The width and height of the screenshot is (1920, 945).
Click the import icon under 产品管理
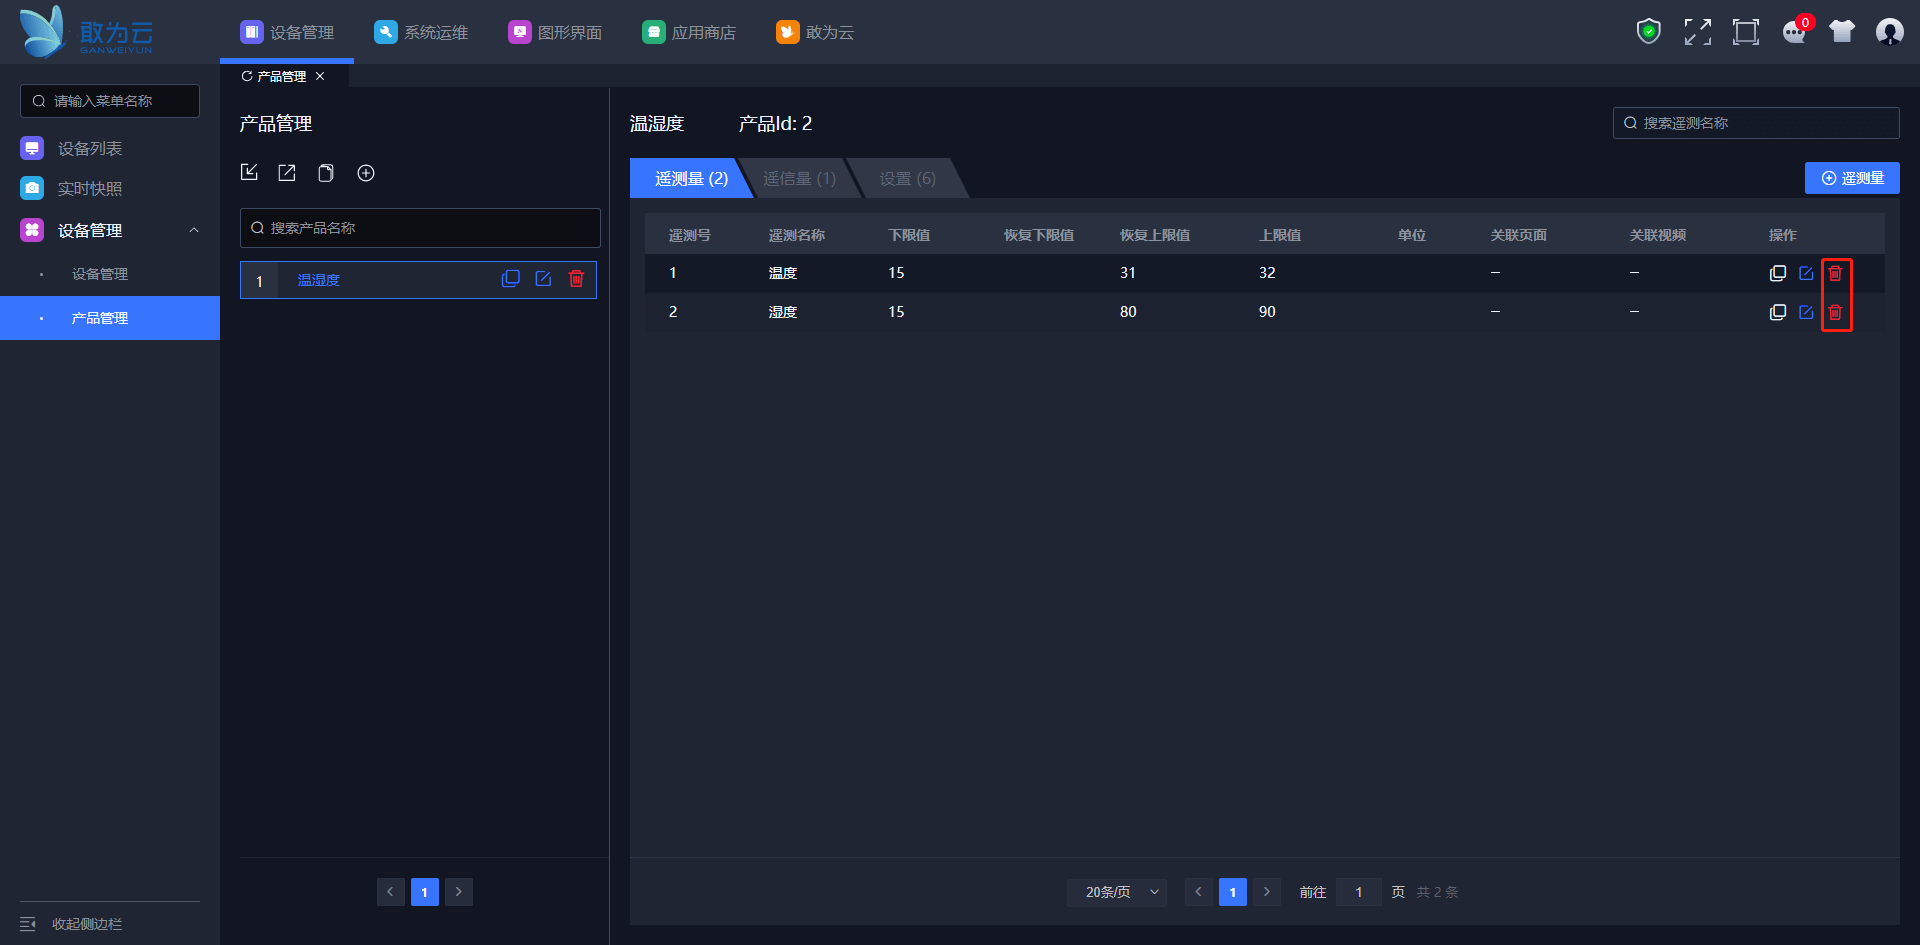coord(249,173)
